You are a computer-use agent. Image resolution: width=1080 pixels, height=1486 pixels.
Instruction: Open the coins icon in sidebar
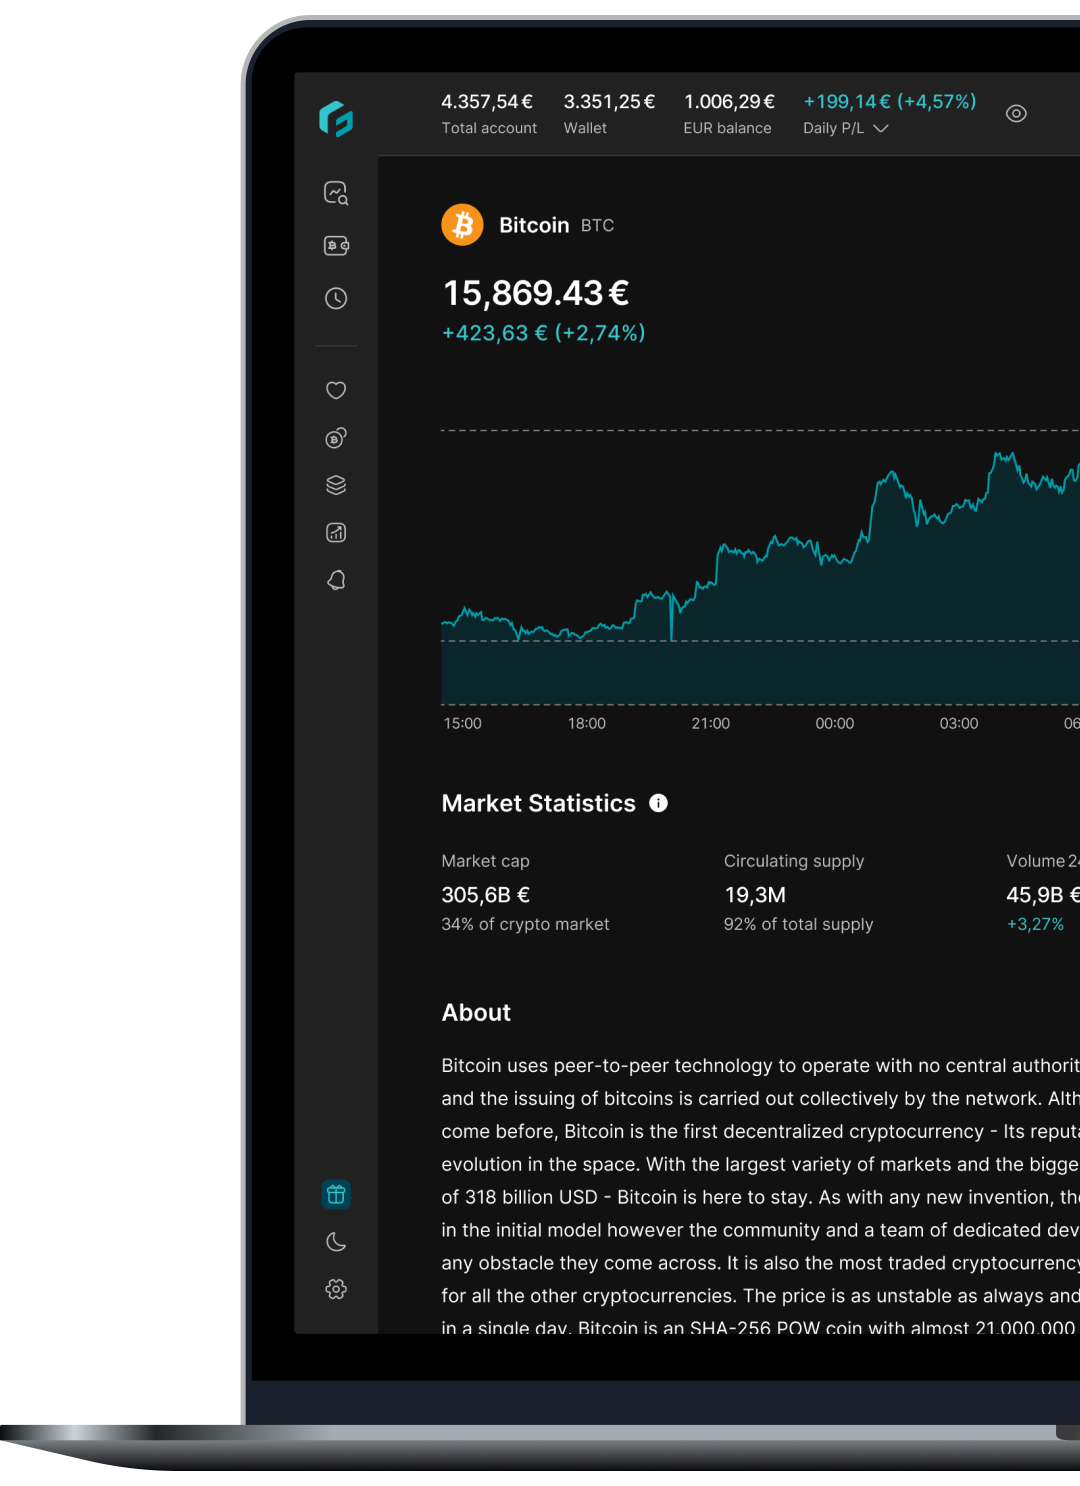[336, 438]
